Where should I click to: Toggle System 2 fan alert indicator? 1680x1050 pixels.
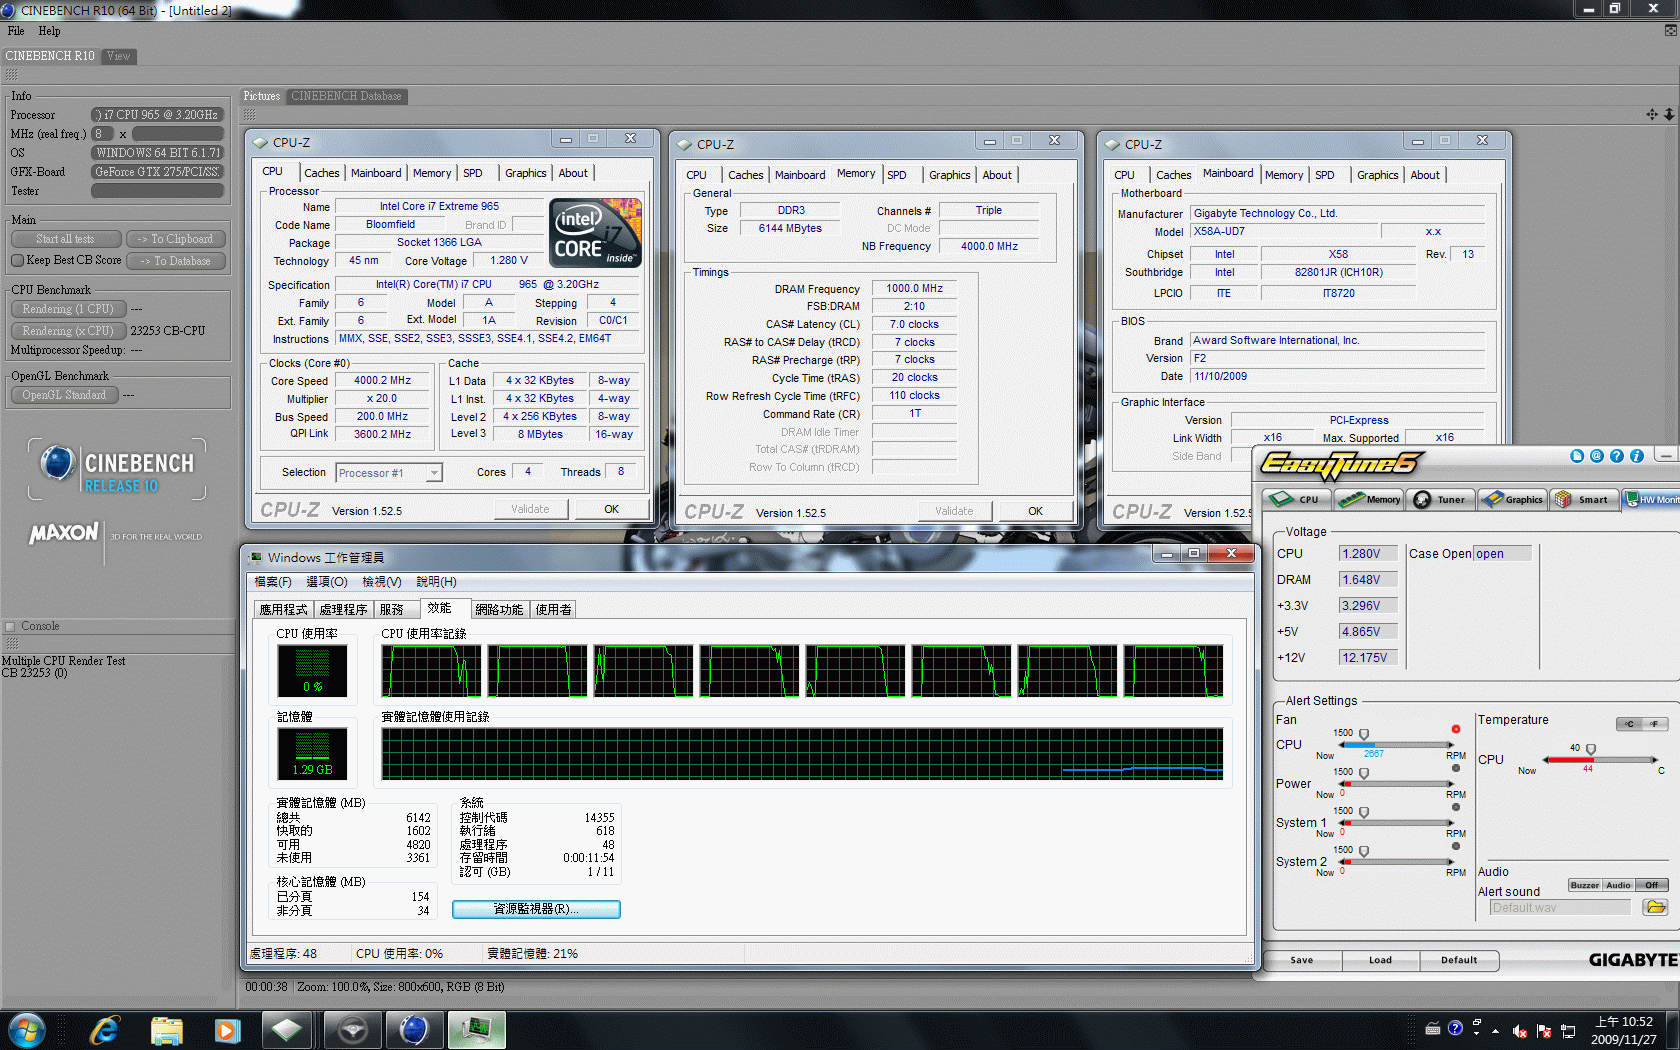pyautogui.click(x=1456, y=846)
